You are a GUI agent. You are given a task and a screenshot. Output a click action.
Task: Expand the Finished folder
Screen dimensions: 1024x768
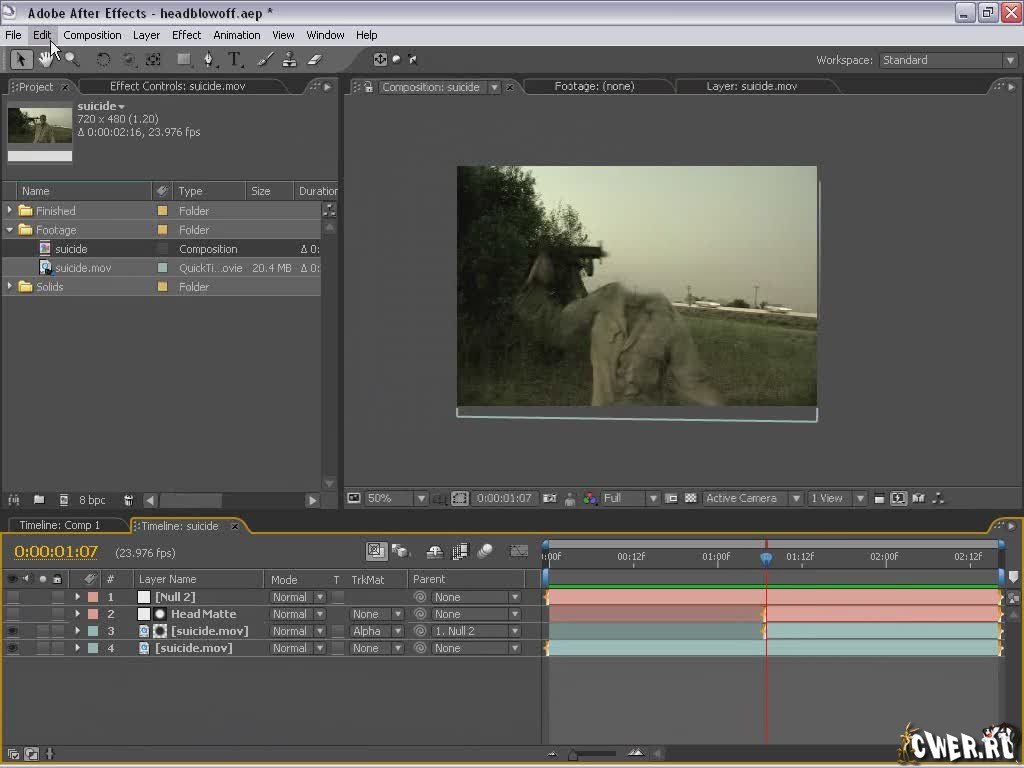[11, 211]
